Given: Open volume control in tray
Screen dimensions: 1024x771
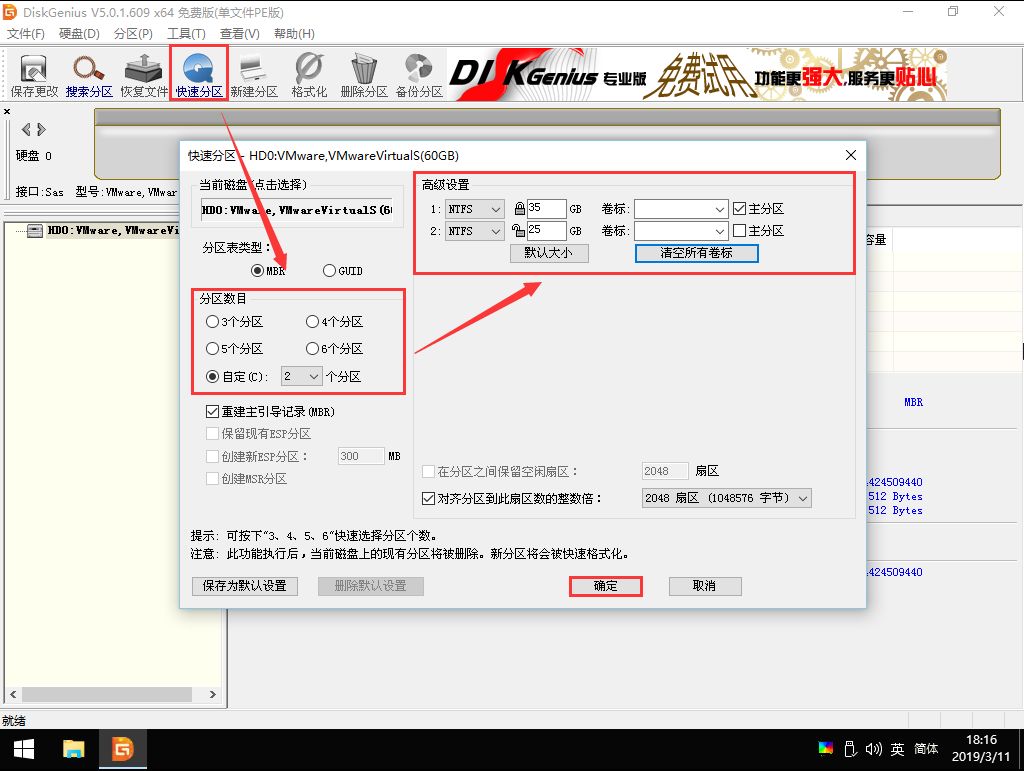Looking at the screenshot, I should (874, 749).
